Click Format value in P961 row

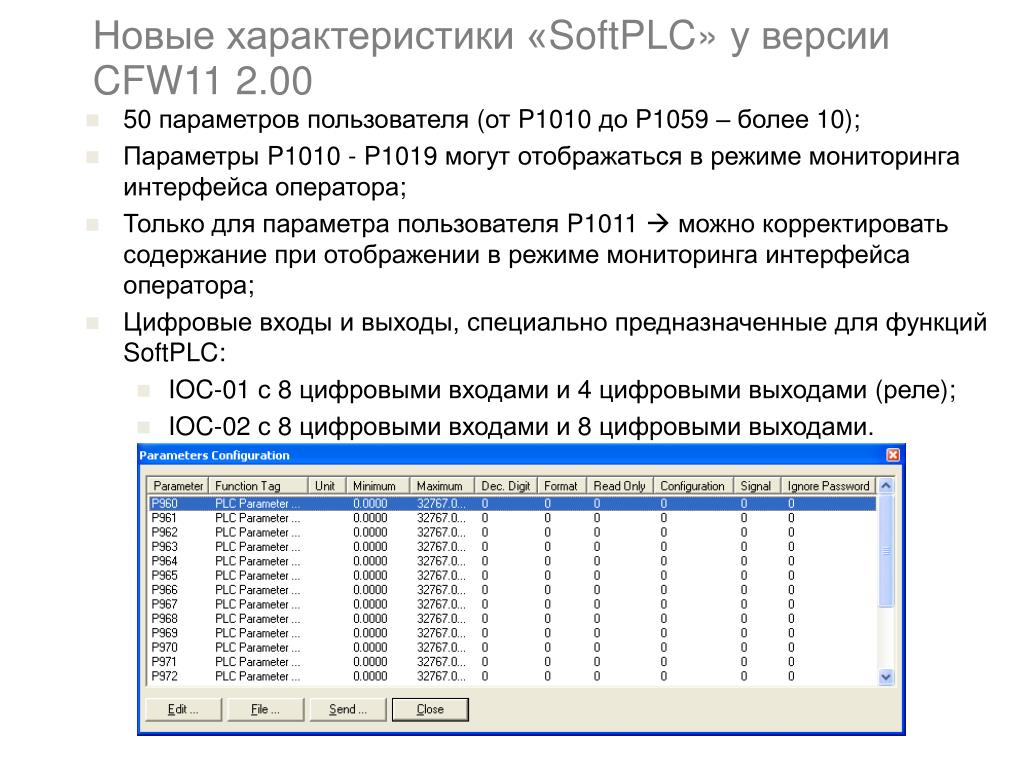(547, 518)
